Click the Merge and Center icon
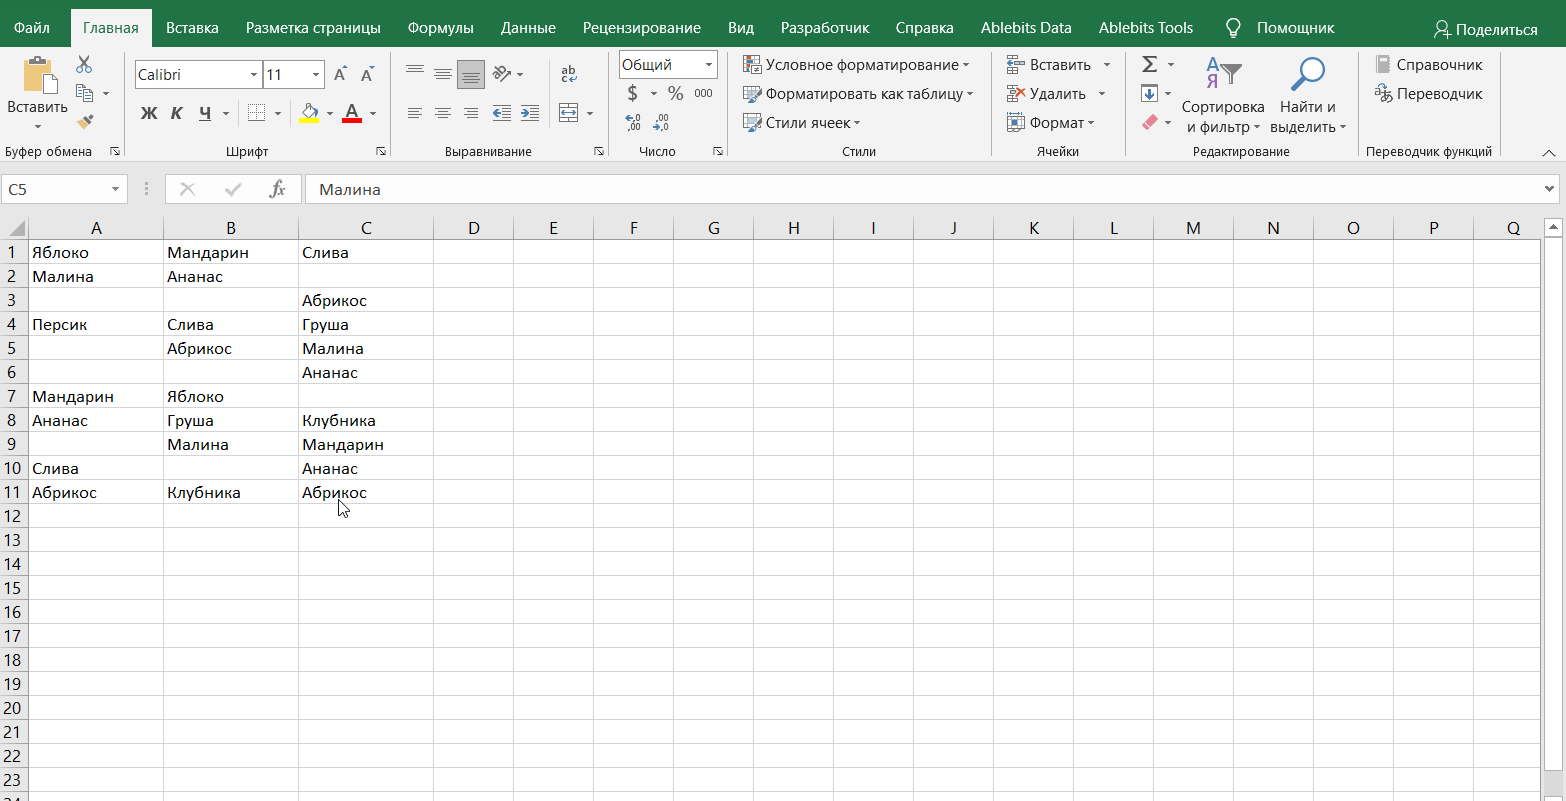The width and height of the screenshot is (1566, 801). (x=568, y=113)
